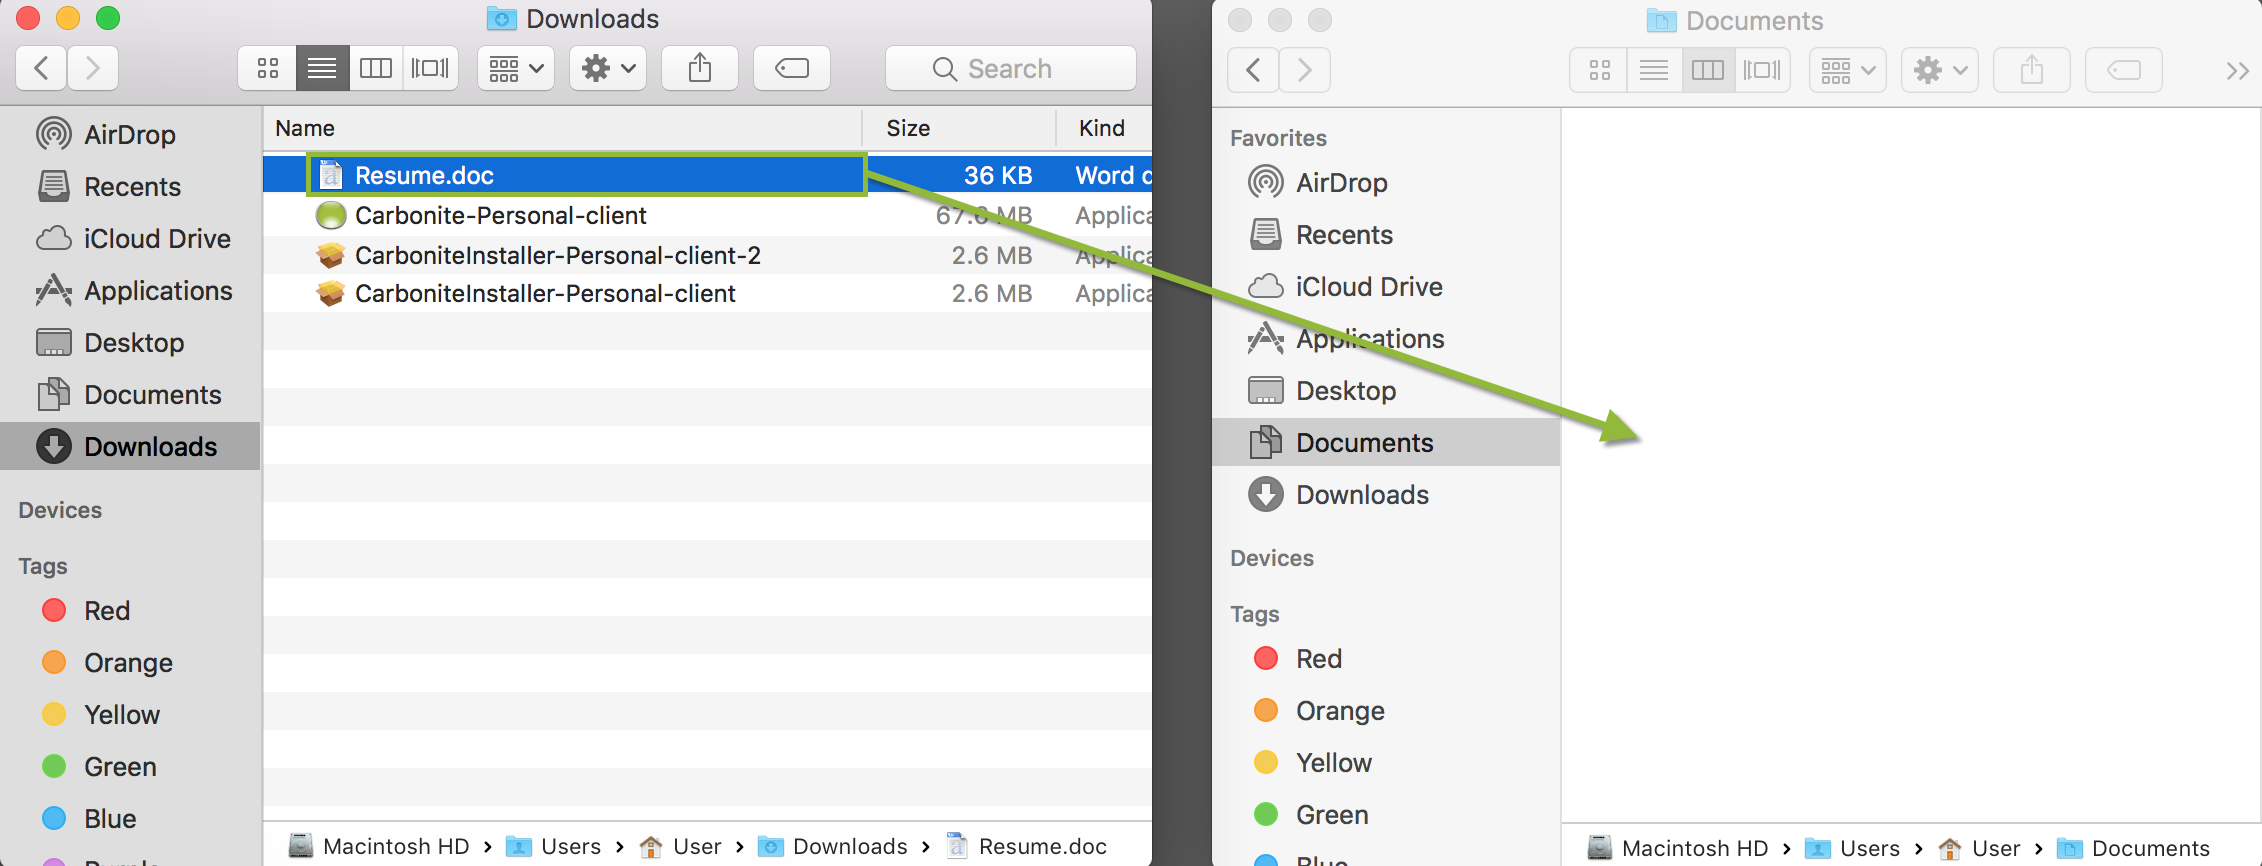The height and width of the screenshot is (866, 2262).
Task: Select AirDrop in Downloads window sidebar
Action: coord(130,134)
